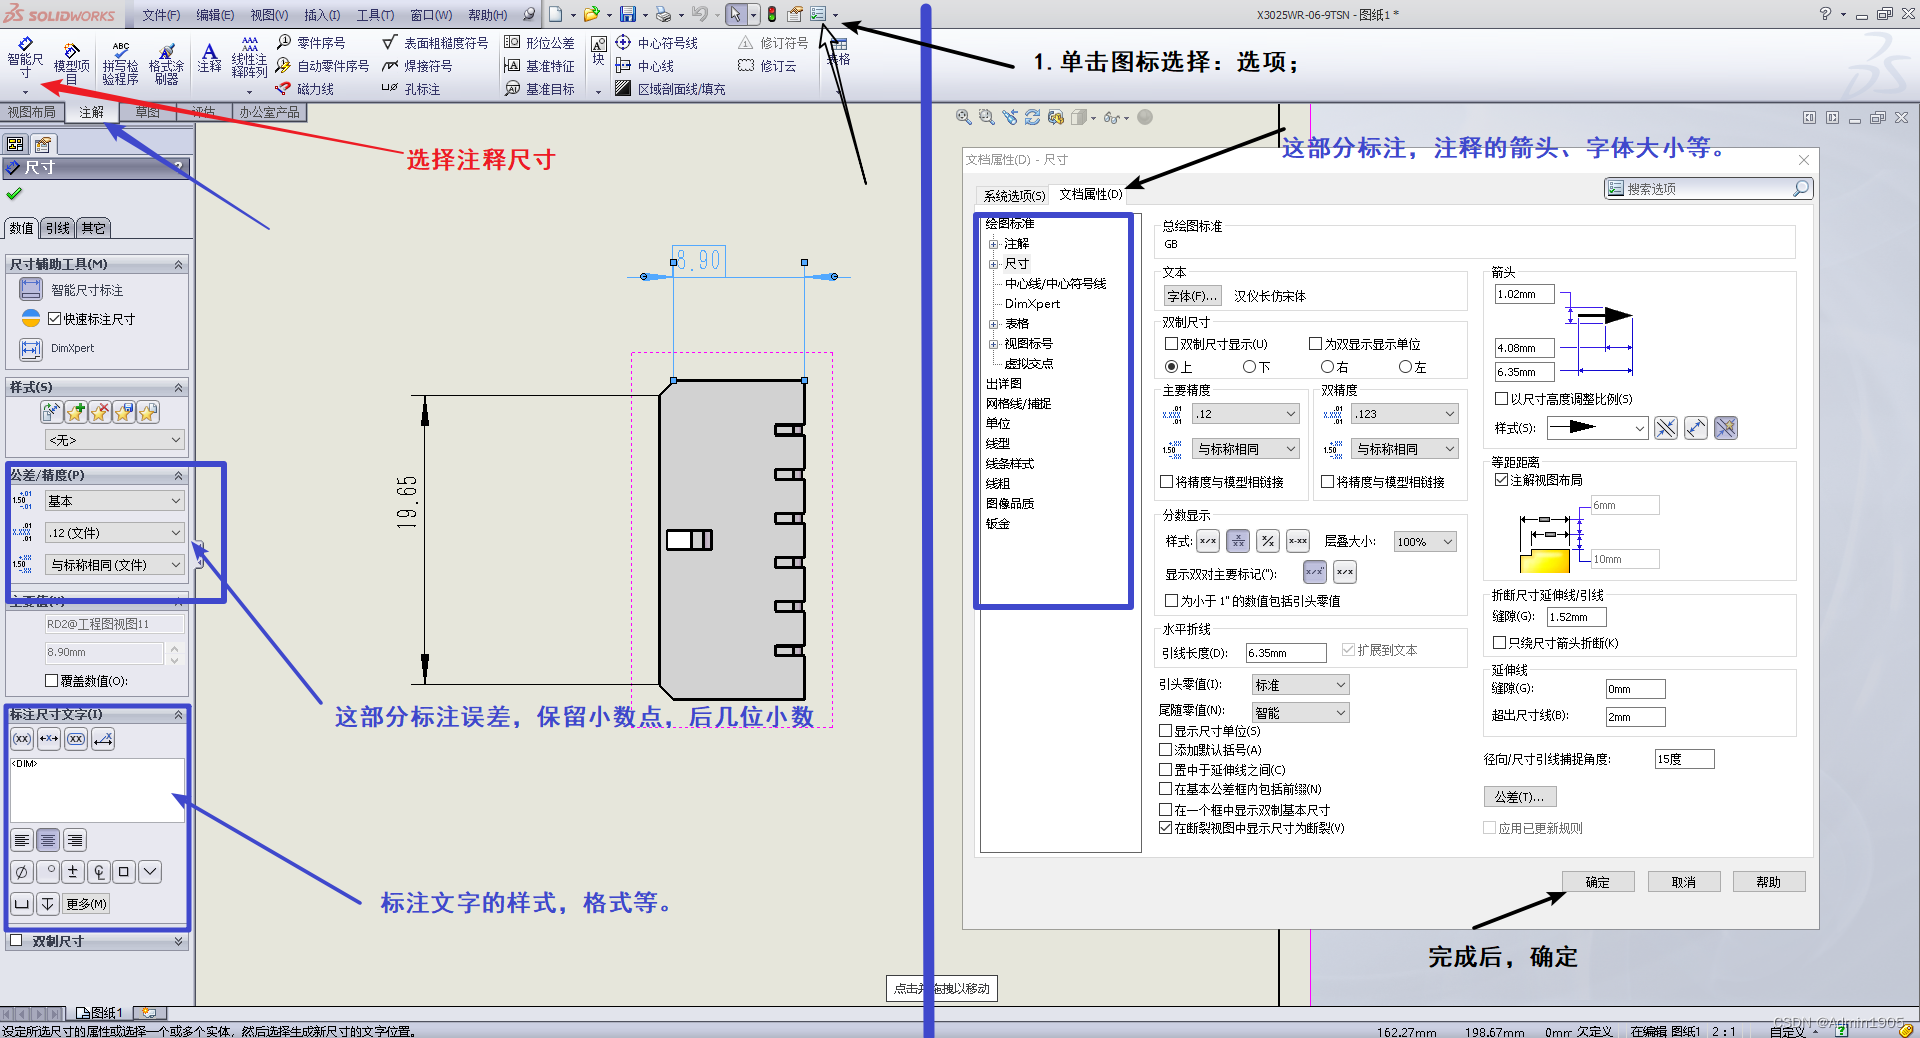Center-justify dimension text
The height and width of the screenshot is (1038, 1920).
pos(48,840)
